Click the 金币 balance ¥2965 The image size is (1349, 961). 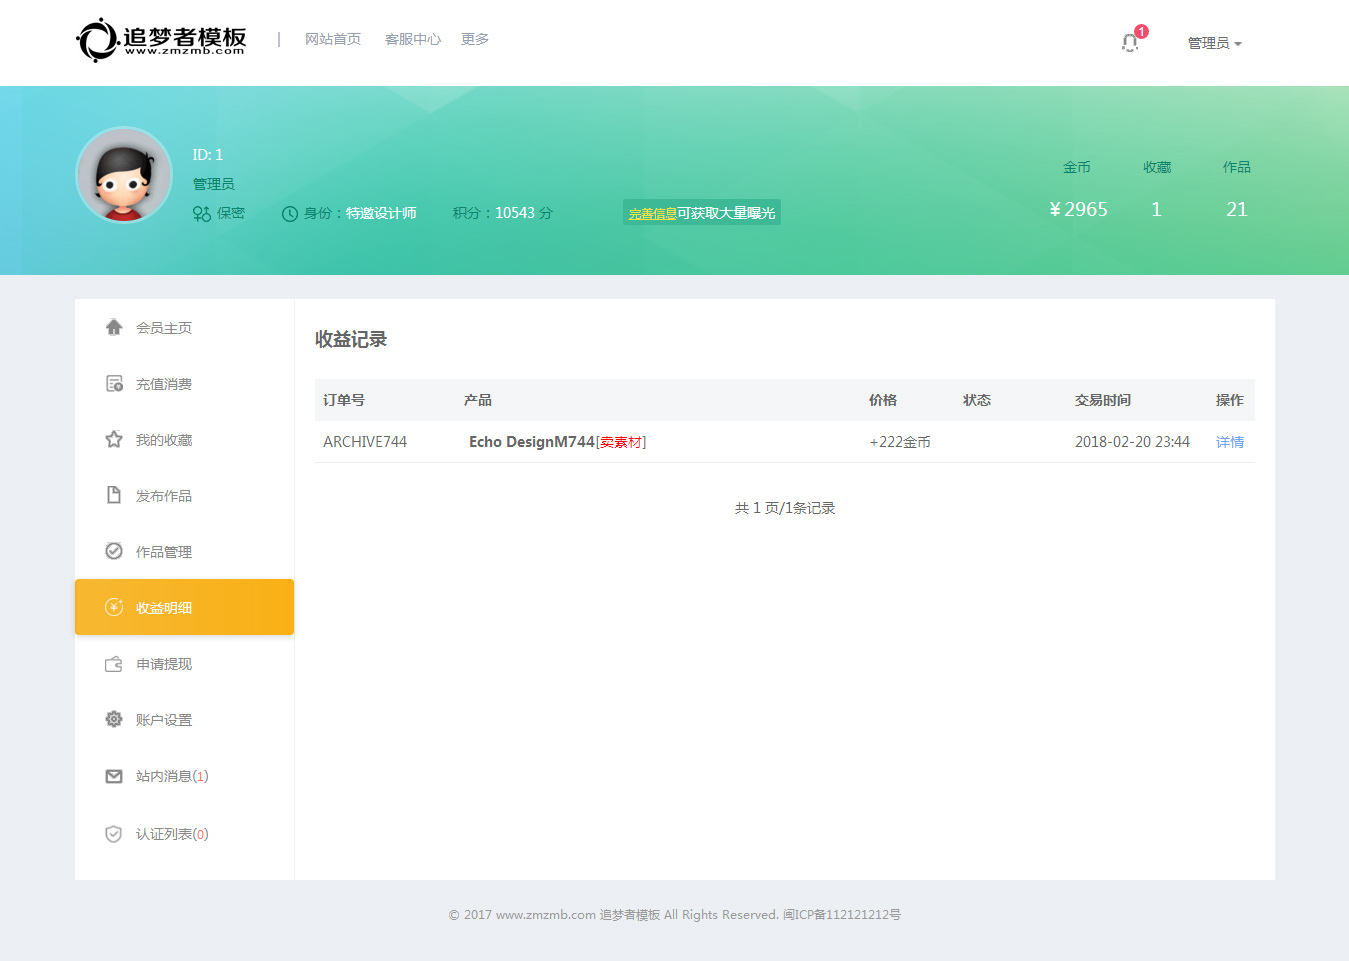(x=1078, y=209)
